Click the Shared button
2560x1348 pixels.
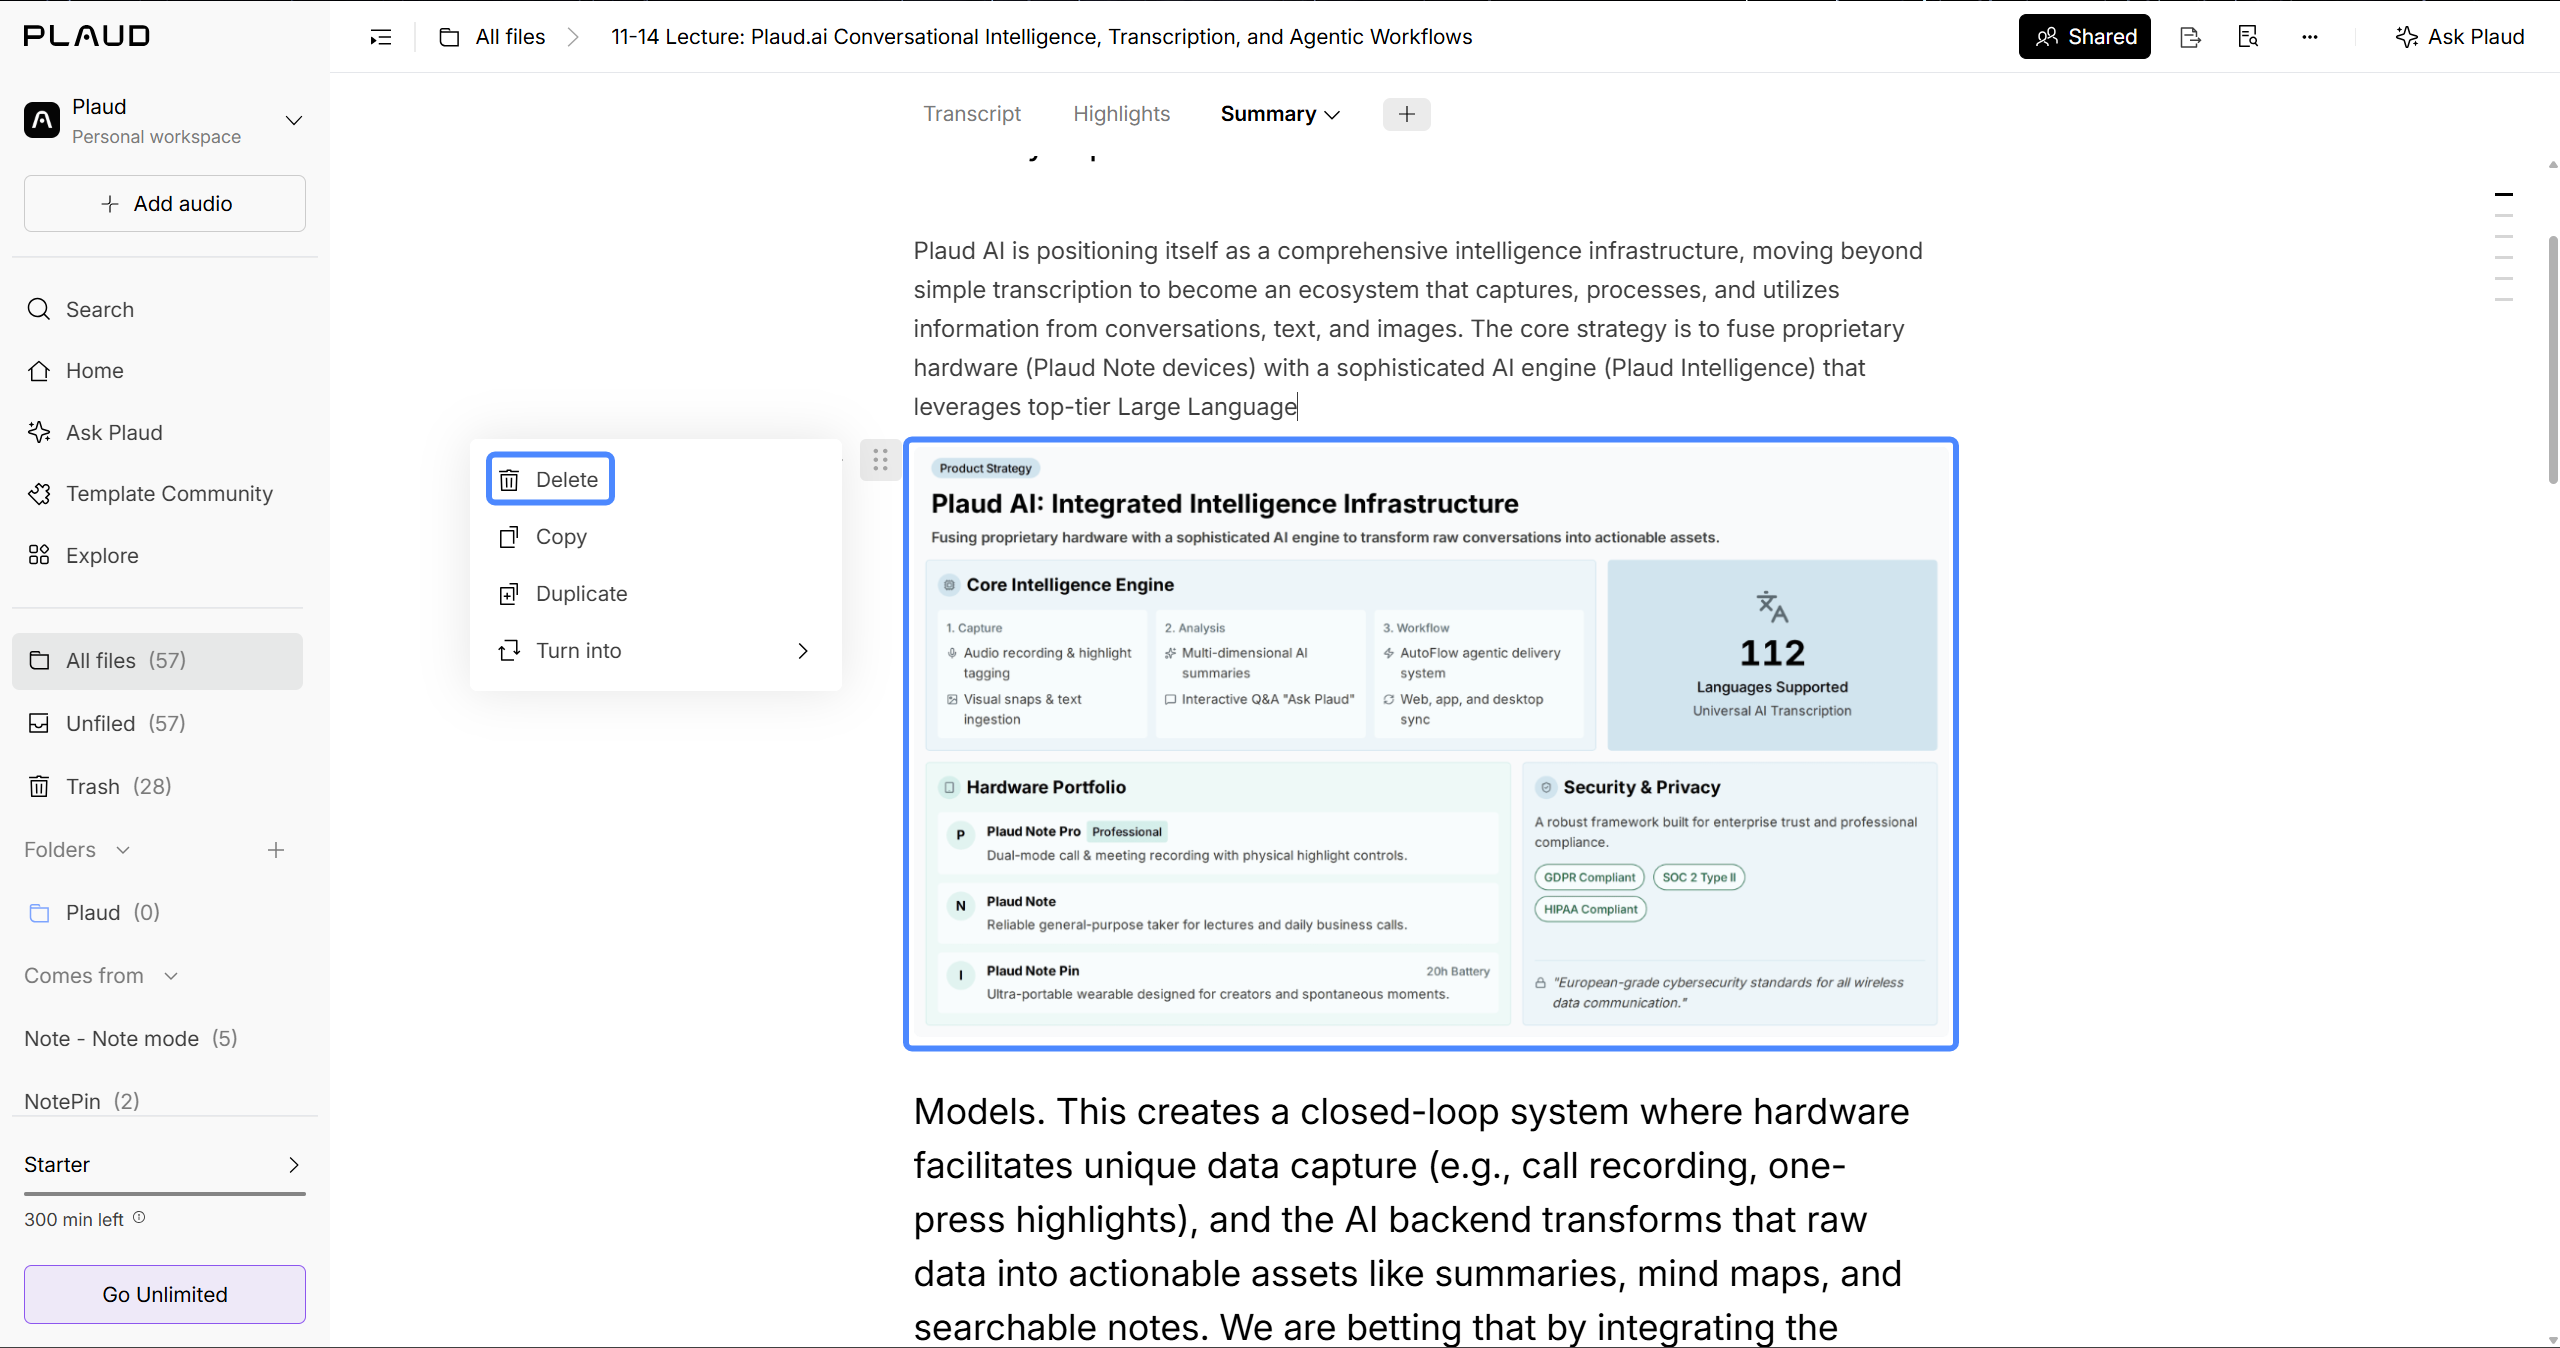2085,37
